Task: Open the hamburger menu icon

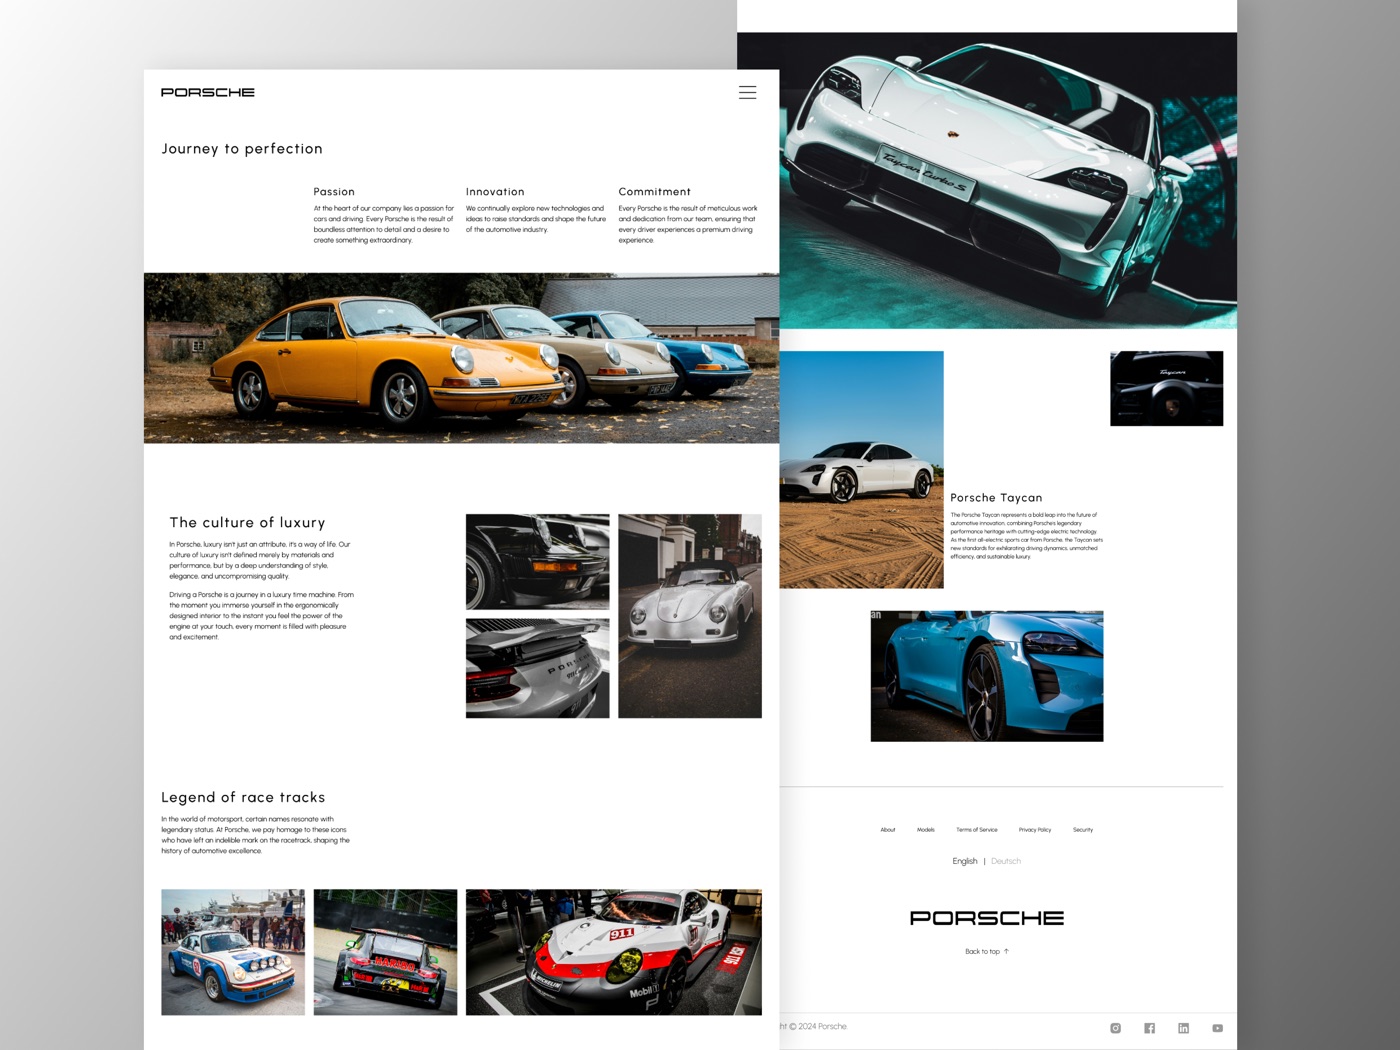Action: click(747, 92)
